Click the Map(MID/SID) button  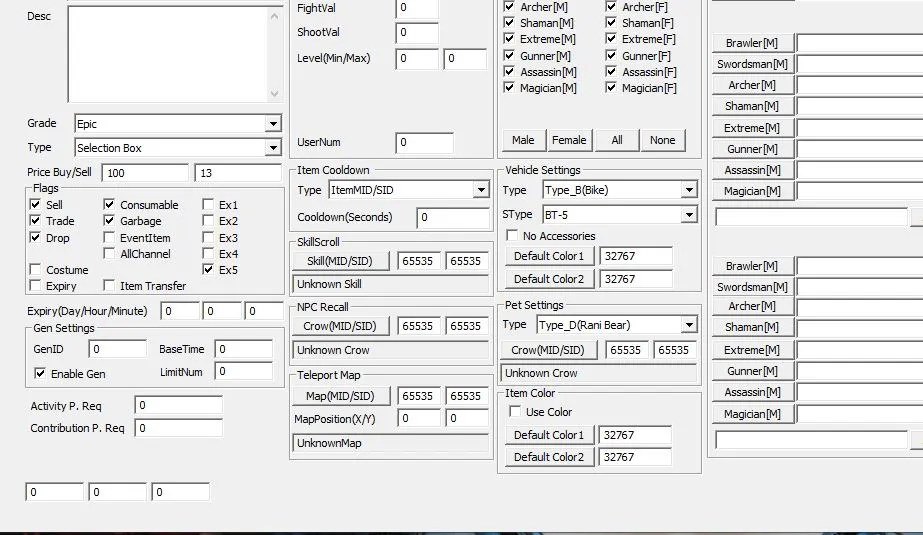click(x=340, y=396)
